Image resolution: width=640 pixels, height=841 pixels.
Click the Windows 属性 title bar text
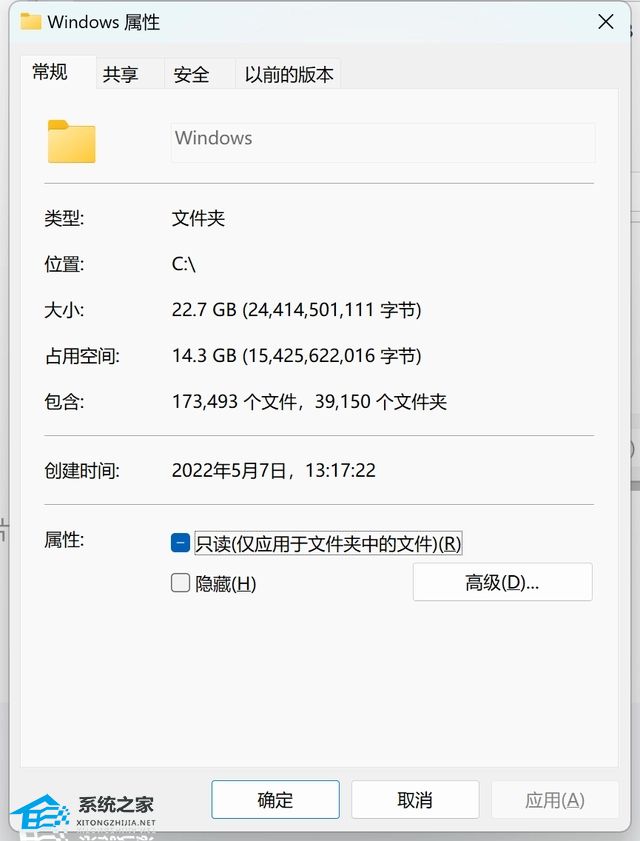click(x=104, y=22)
